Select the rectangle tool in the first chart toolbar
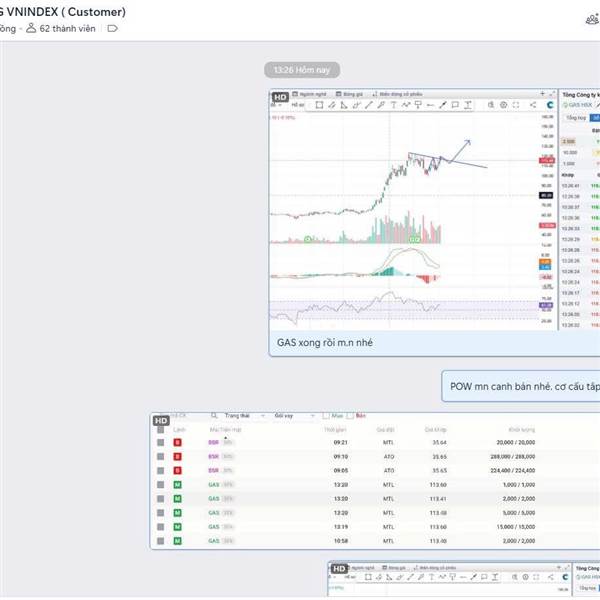The height and width of the screenshot is (600, 600). 319,105
